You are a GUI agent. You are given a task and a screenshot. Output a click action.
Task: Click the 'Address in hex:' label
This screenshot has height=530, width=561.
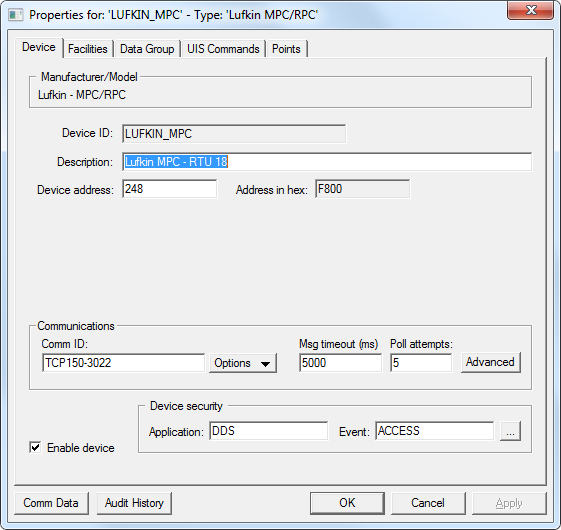(272, 190)
